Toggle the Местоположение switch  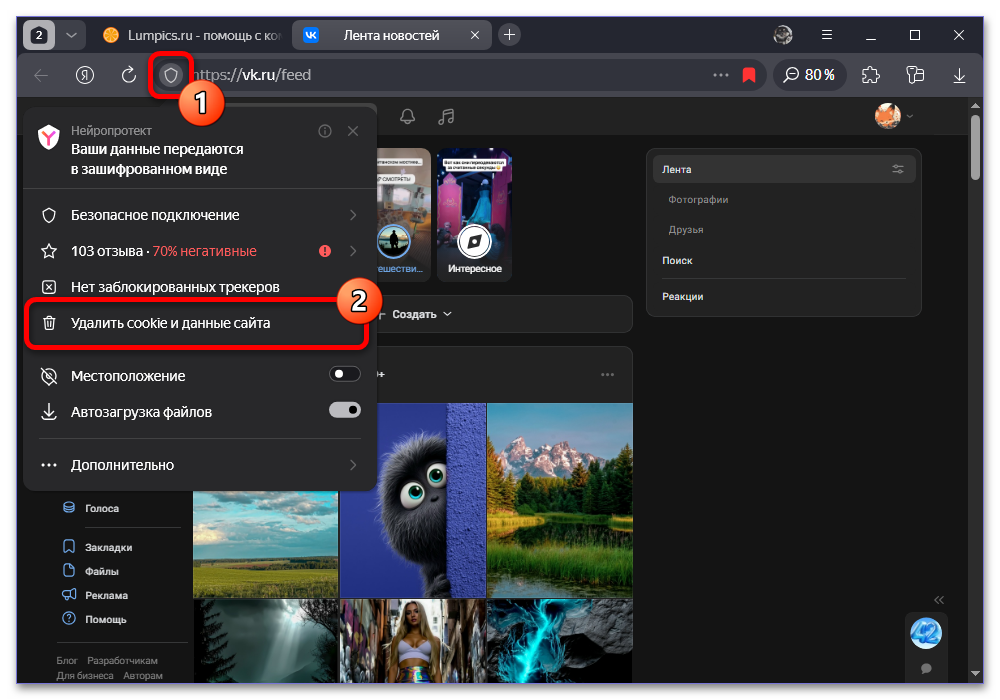click(344, 374)
